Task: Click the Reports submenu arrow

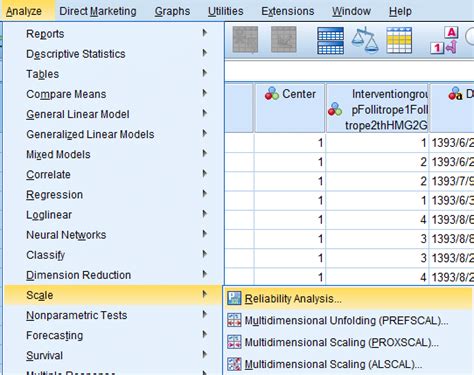Action: click(205, 33)
